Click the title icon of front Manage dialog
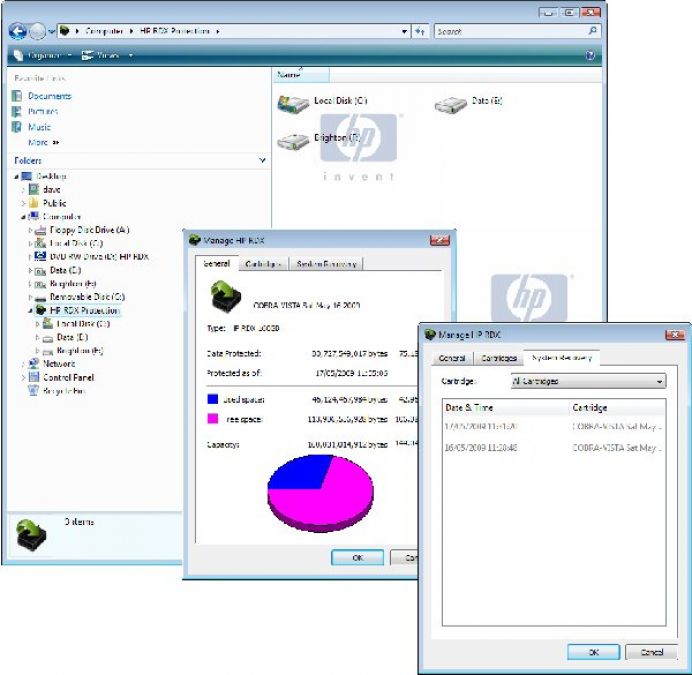The height and width of the screenshot is (675, 692). (430, 334)
